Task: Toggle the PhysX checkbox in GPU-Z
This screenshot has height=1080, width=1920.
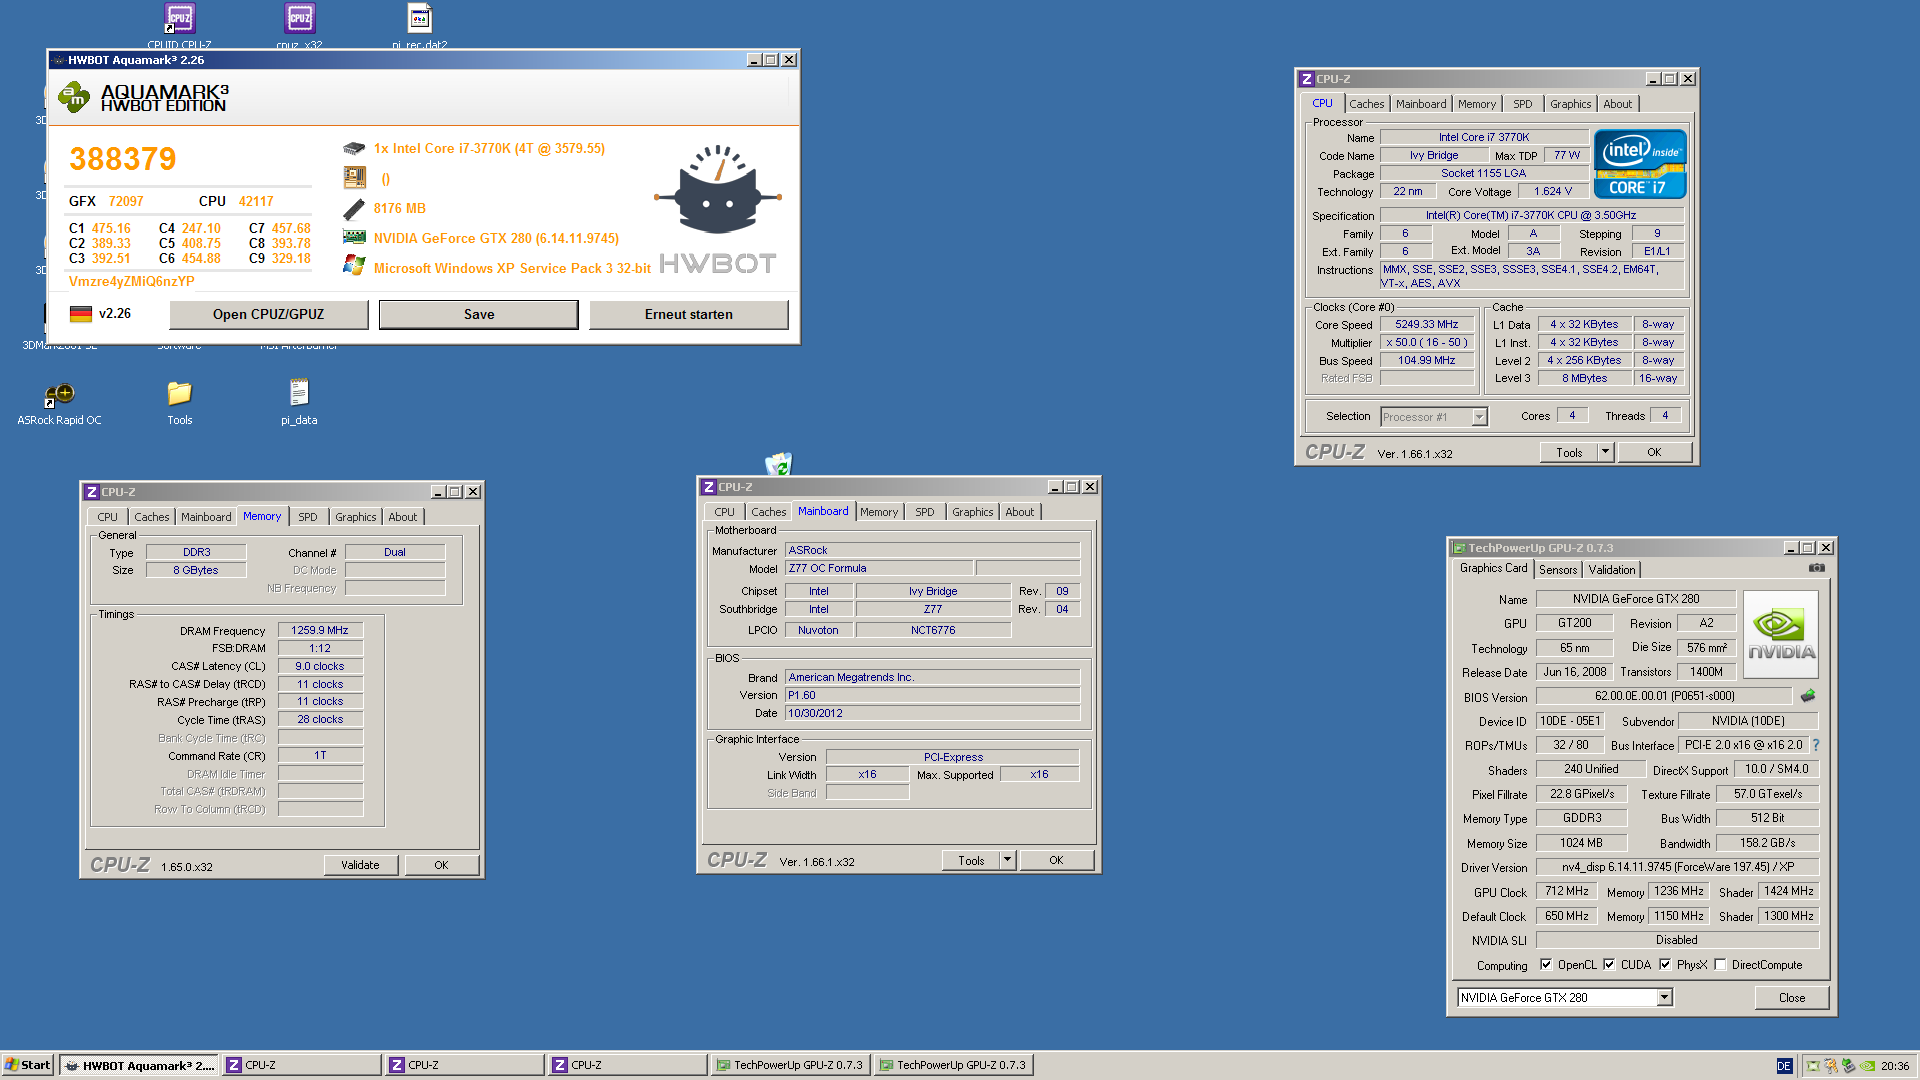Action: [x=1665, y=965]
